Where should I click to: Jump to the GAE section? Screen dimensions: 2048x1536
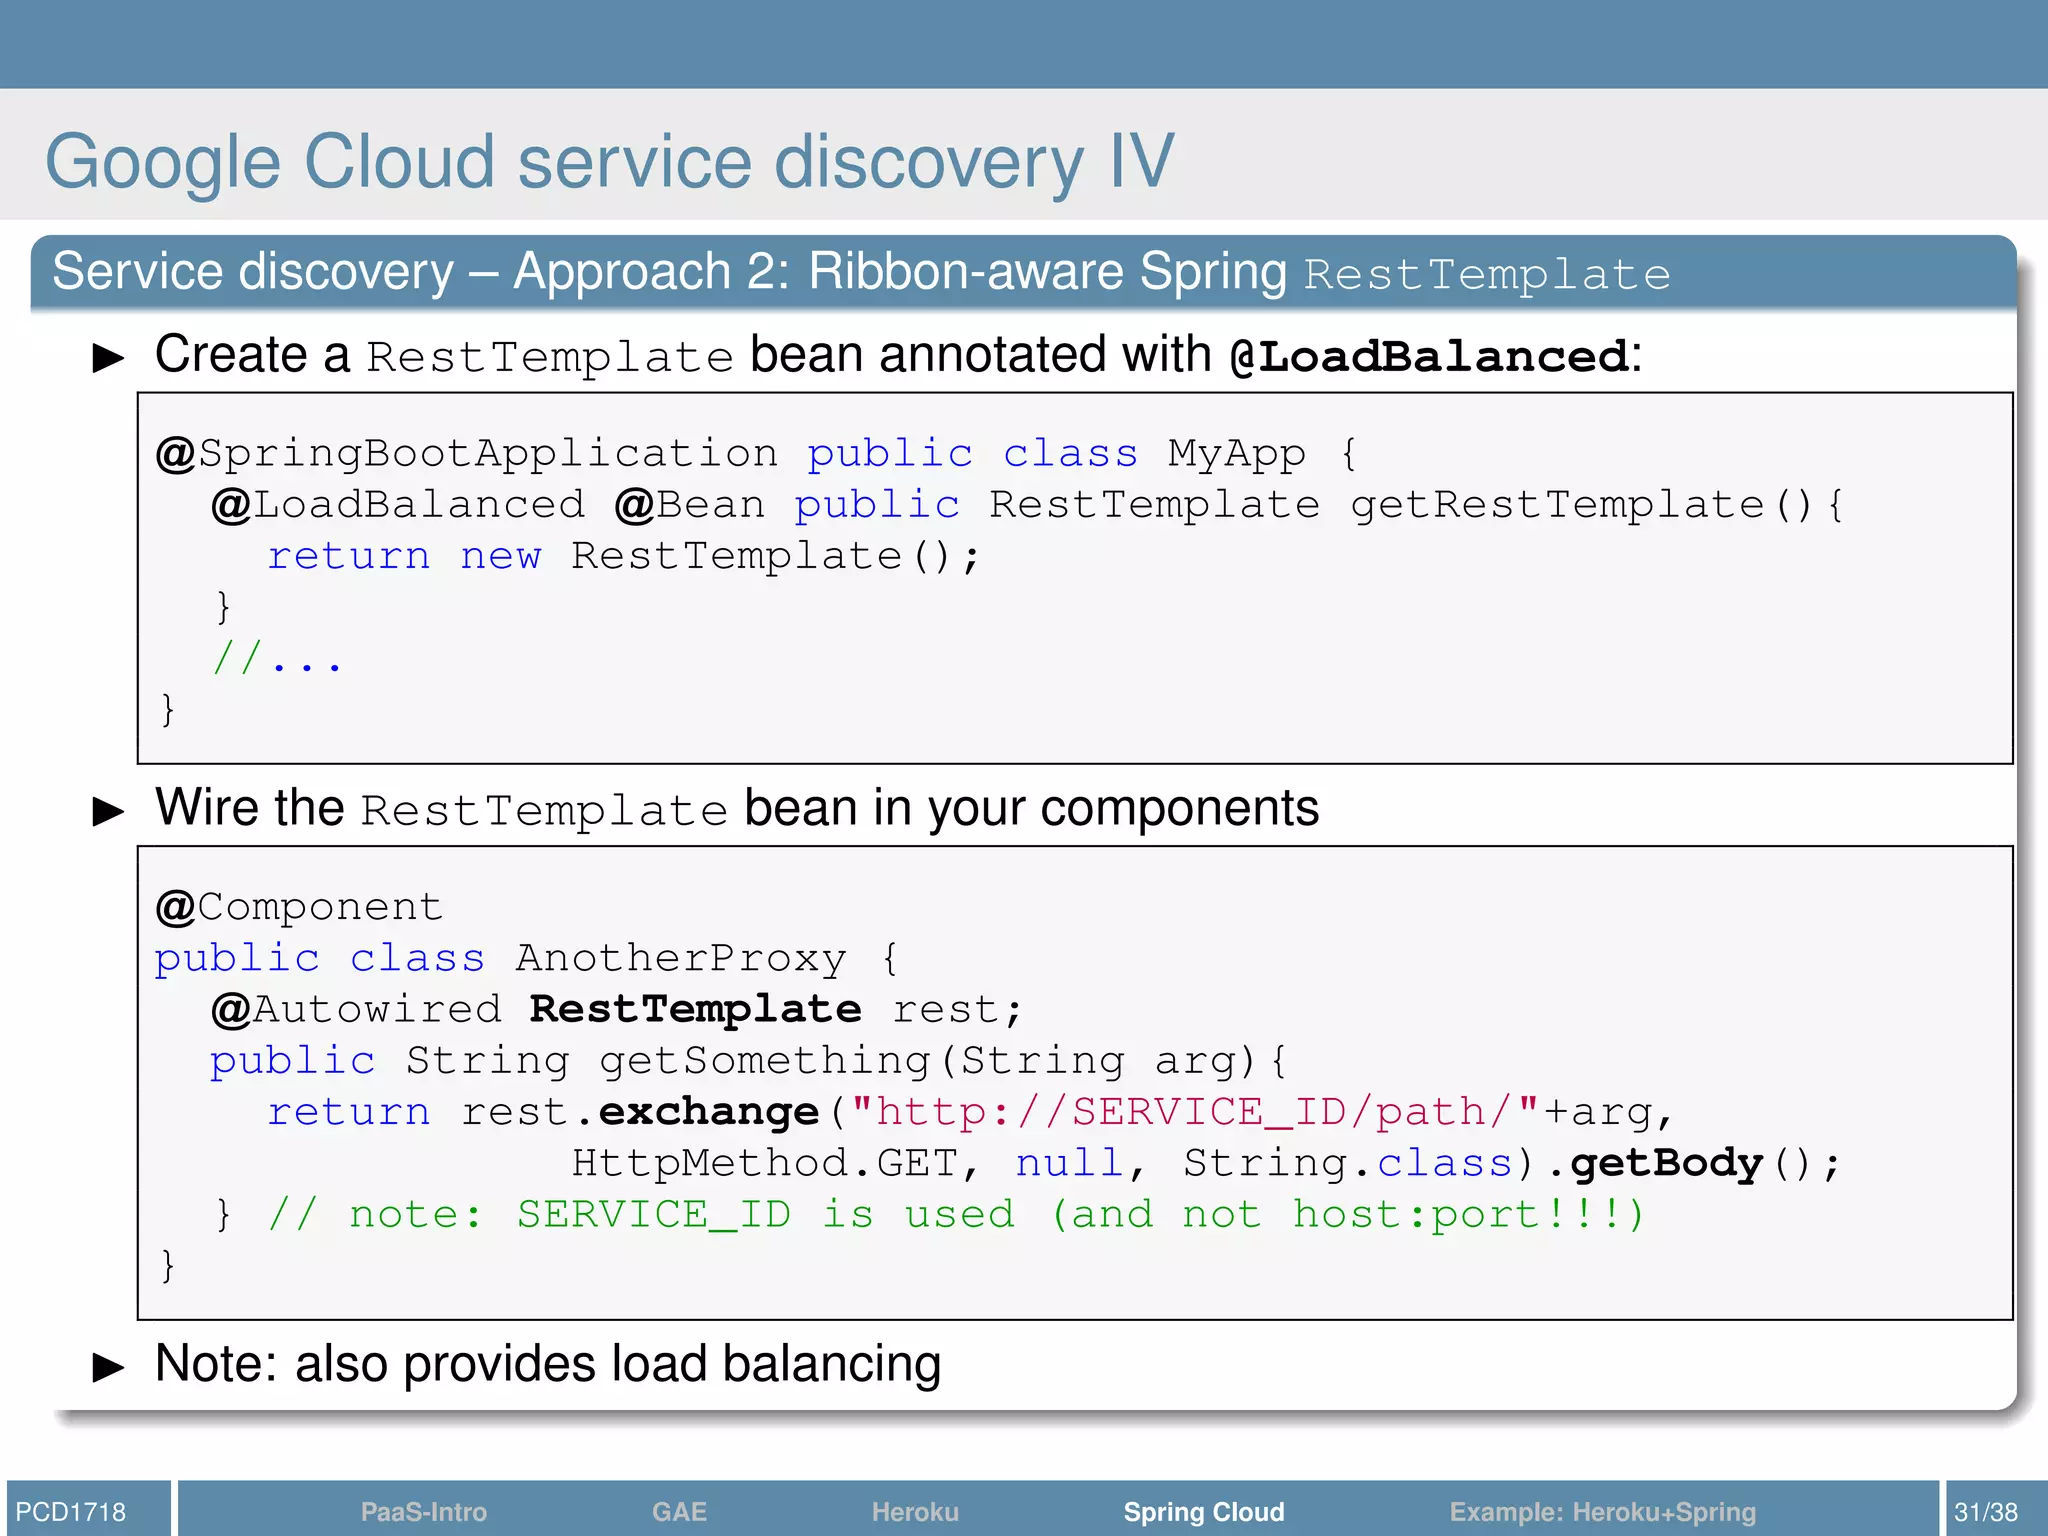click(679, 1511)
